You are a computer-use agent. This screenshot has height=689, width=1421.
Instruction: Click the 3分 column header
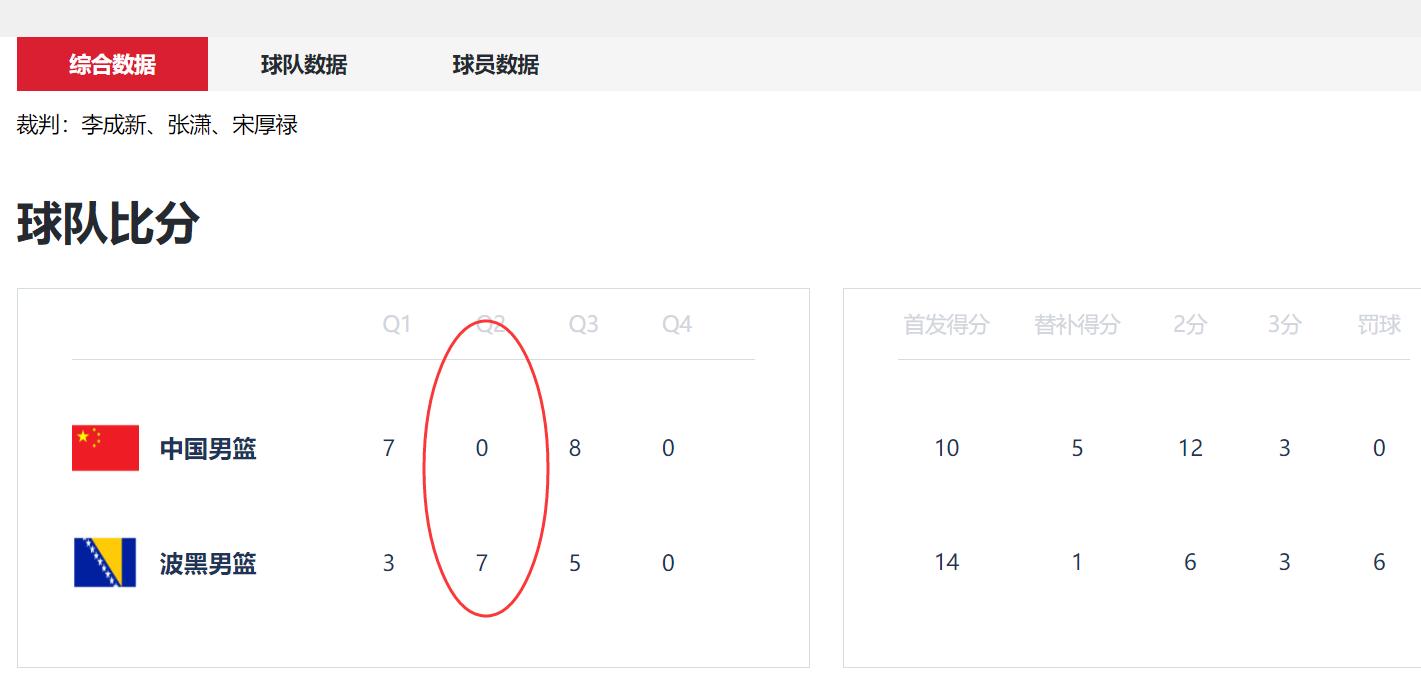1284,324
